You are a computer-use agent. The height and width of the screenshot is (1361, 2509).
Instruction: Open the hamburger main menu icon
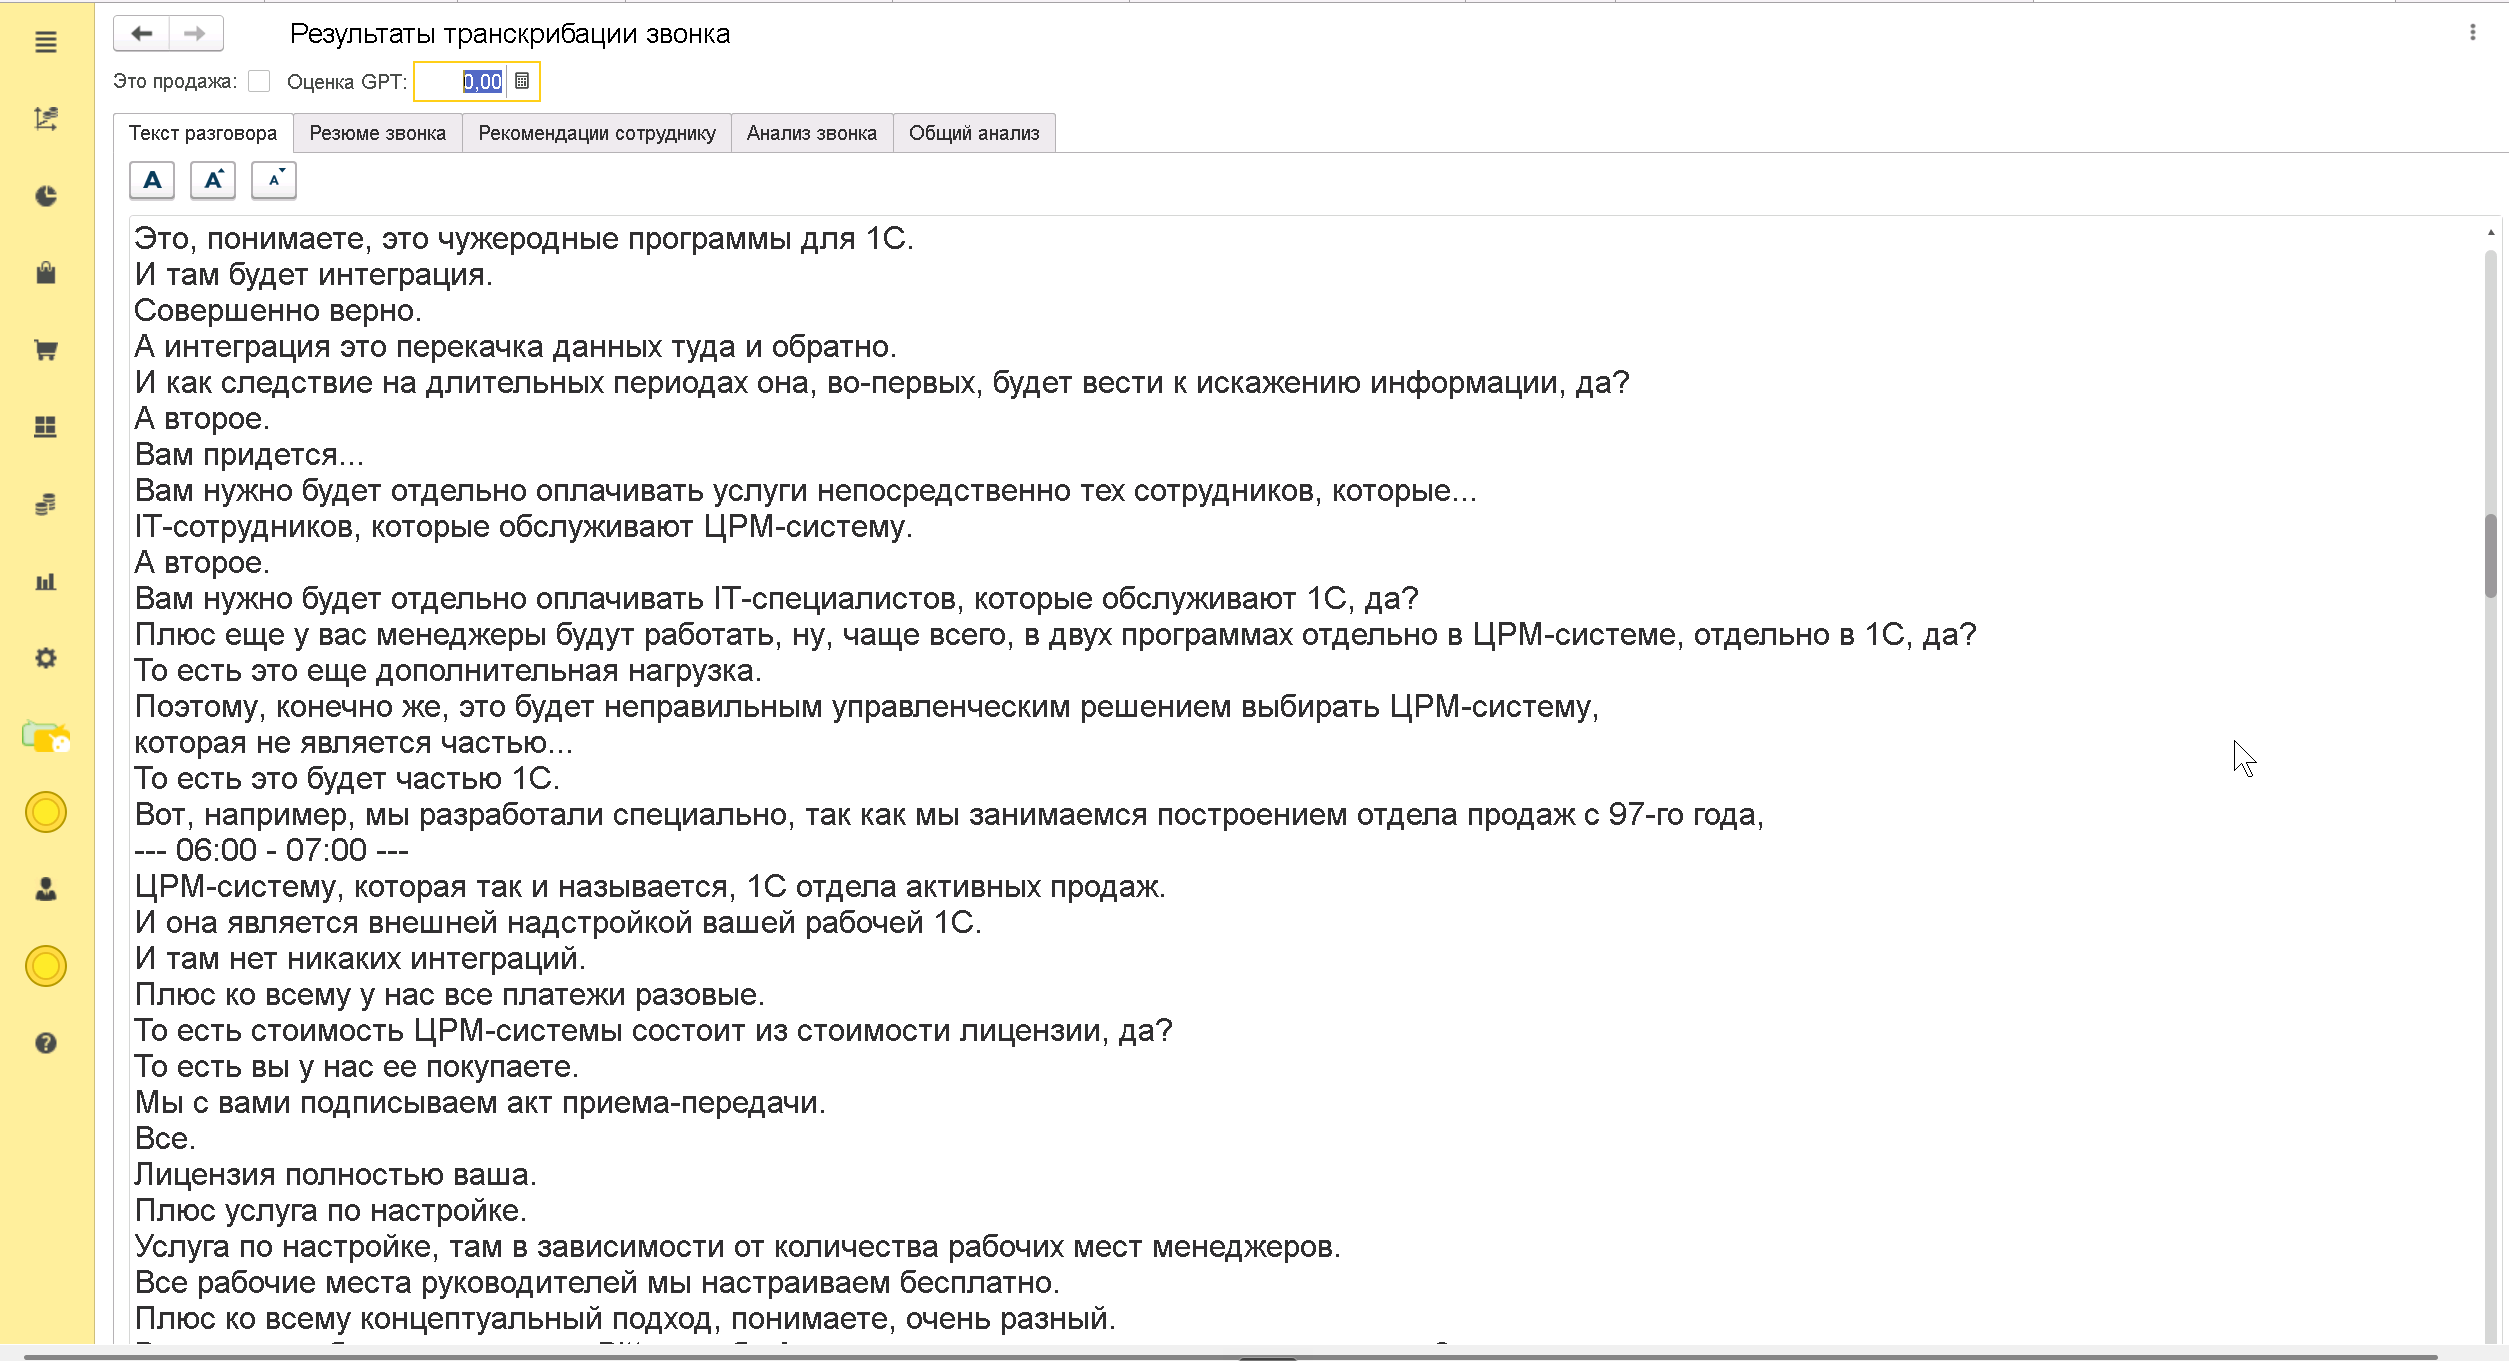click(46, 42)
